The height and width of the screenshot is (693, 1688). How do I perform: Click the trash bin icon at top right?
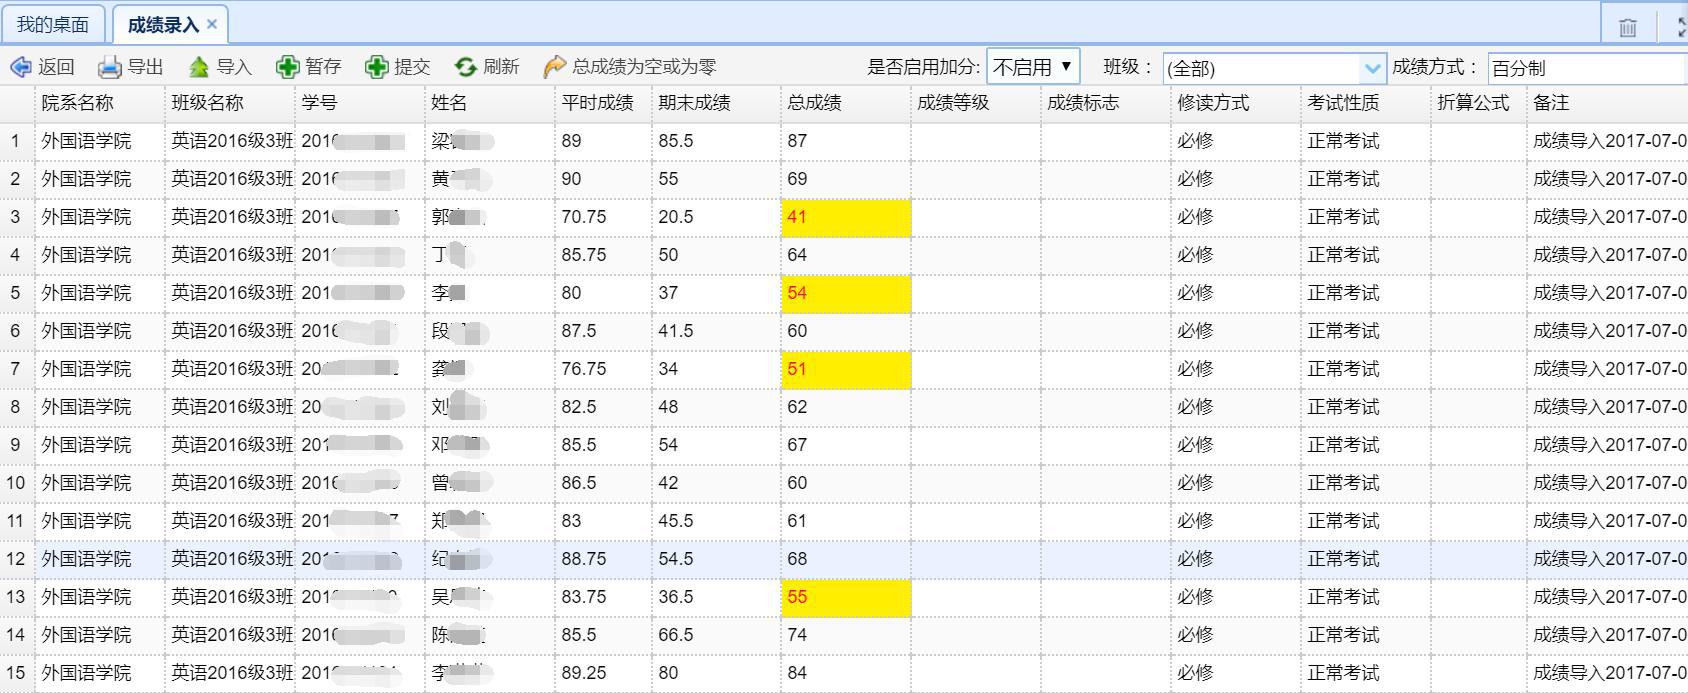click(x=1628, y=28)
